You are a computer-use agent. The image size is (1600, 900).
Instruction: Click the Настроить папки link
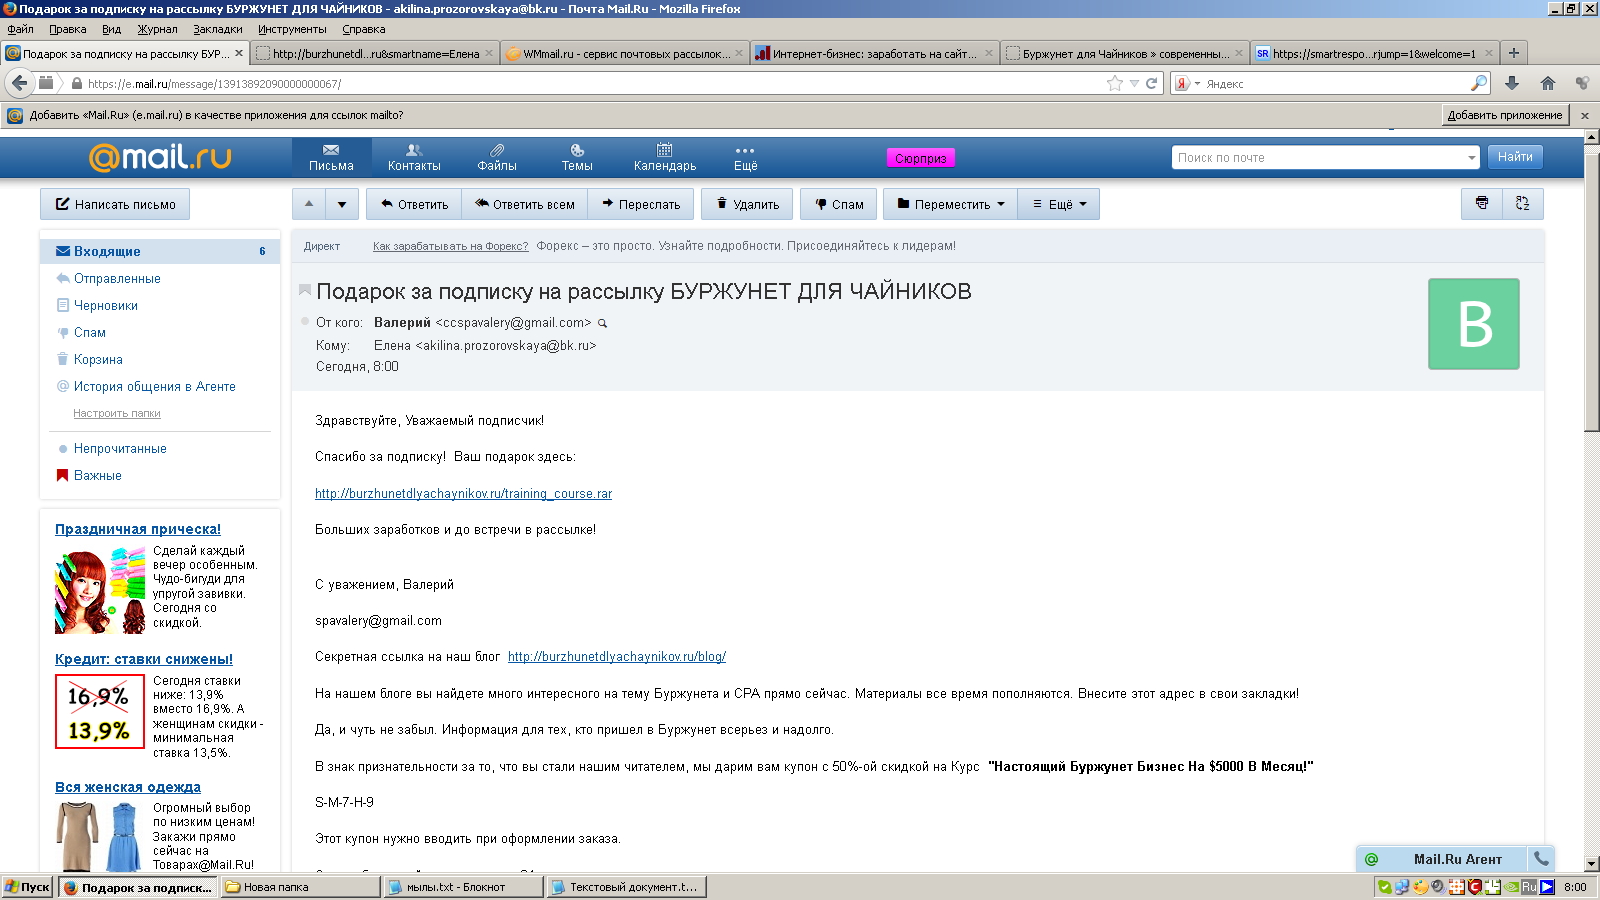tap(117, 413)
